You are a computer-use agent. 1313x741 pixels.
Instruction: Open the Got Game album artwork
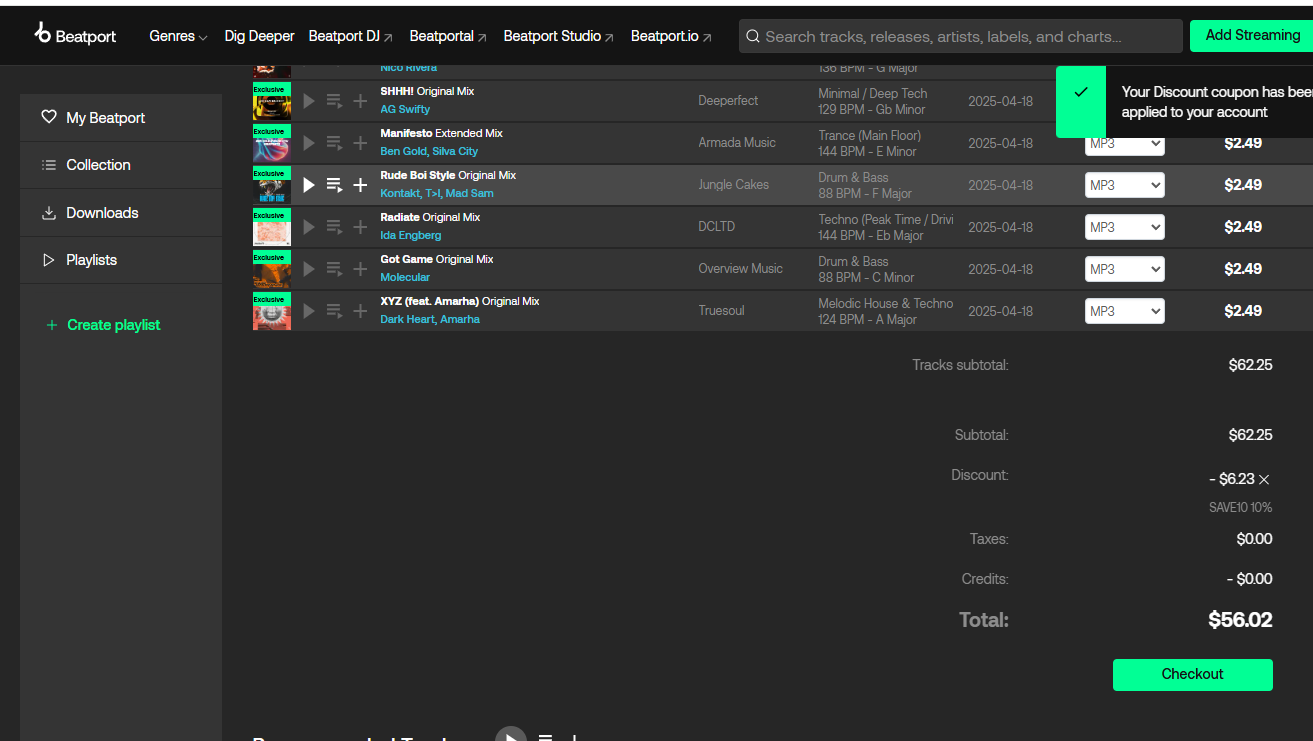pyautogui.click(x=271, y=268)
